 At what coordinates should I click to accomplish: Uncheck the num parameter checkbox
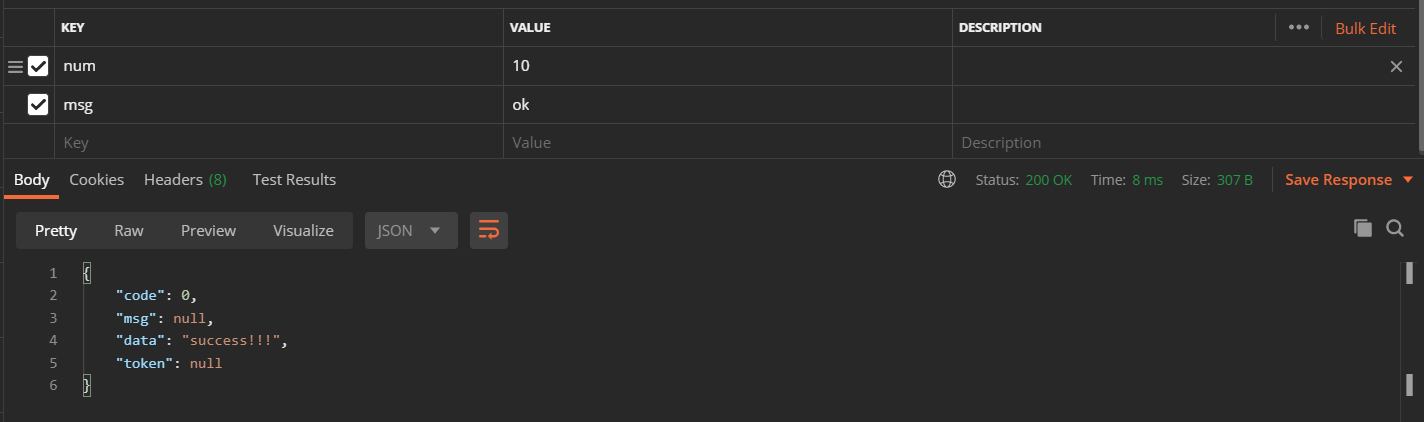click(x=38, y=67)
